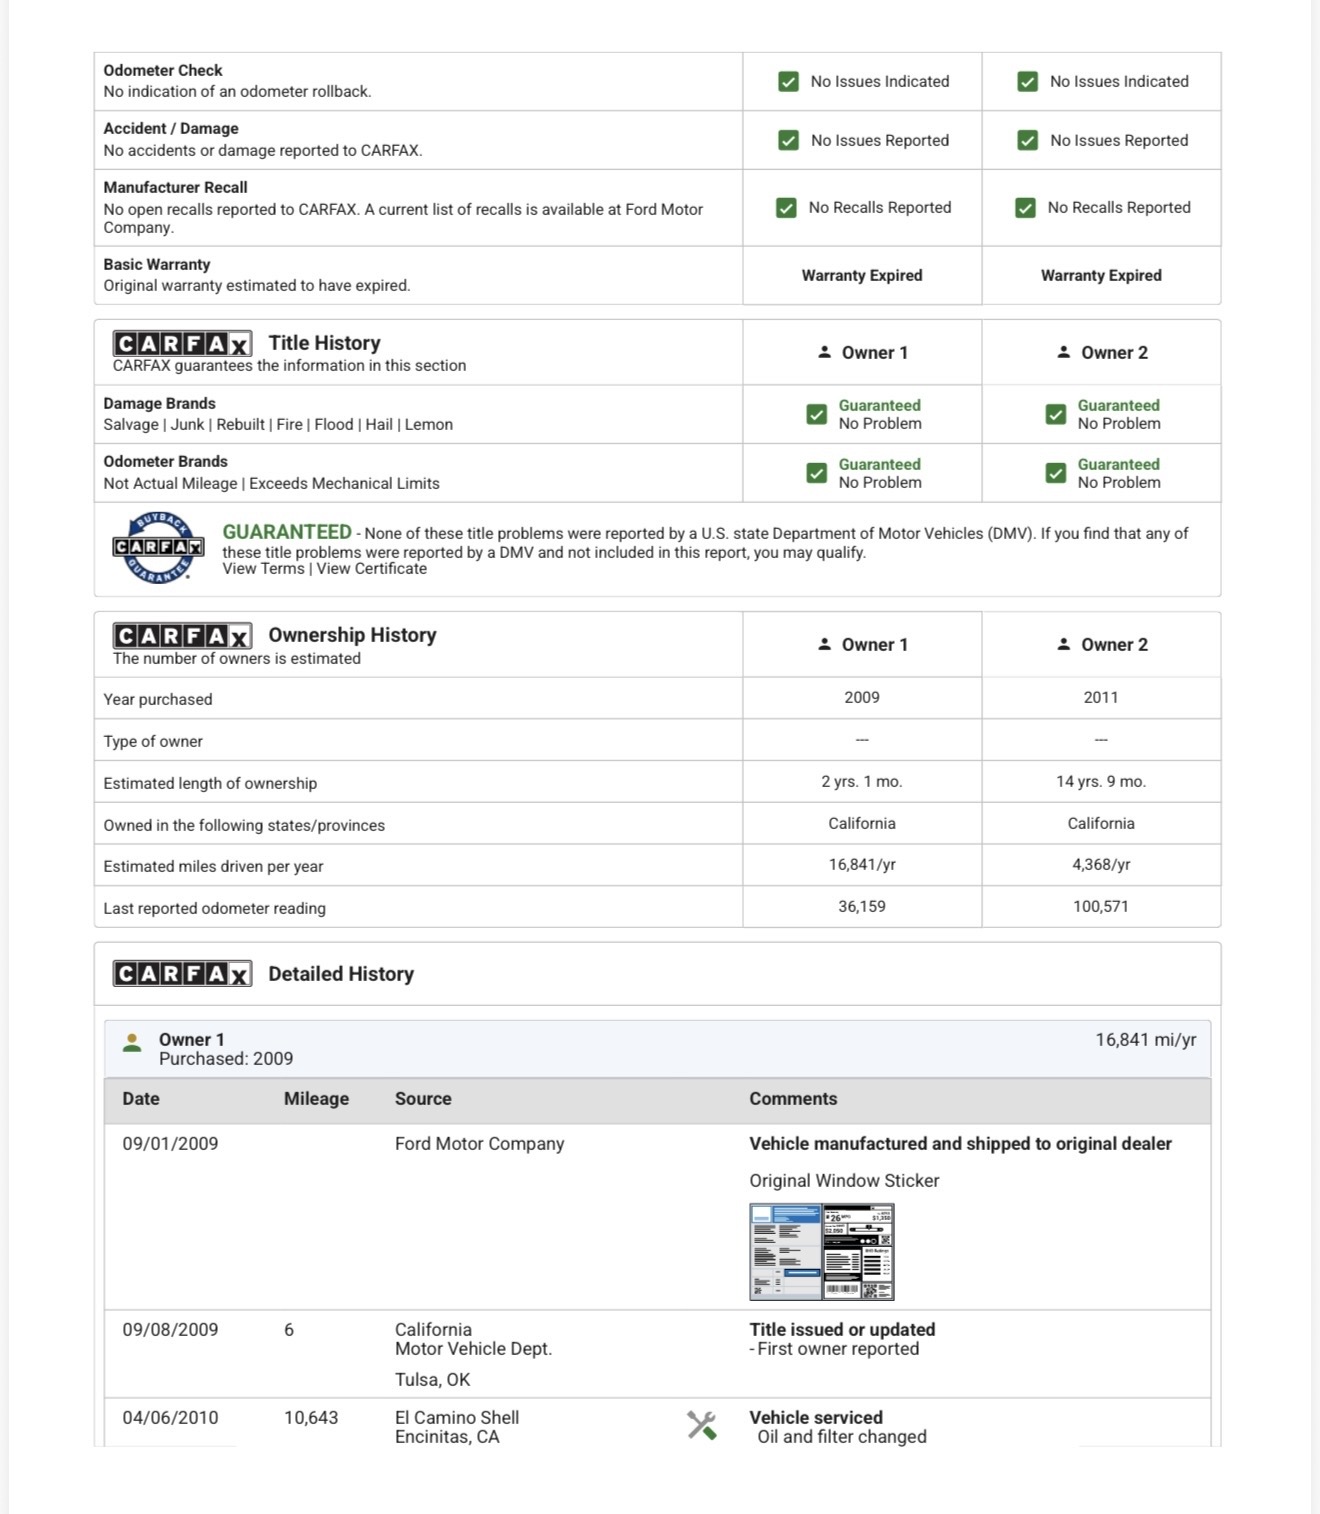Viewport: 1320px width, 1514px height.
Task: Click the 10,643 mileage entry
Action: tap(311, 1418)
